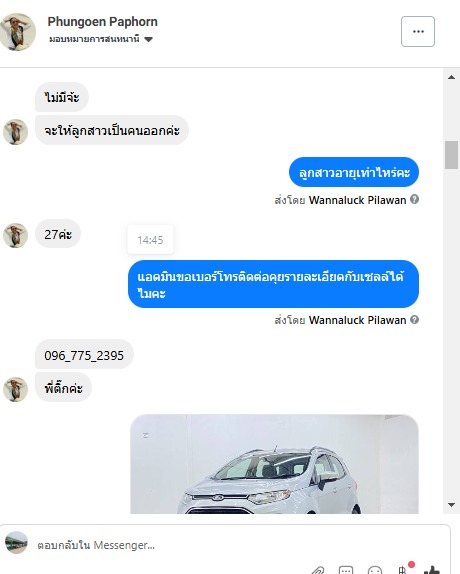Screen dimensions: 460x574
Task: Click the scrollbar up arrow
Action: [451, 77]
